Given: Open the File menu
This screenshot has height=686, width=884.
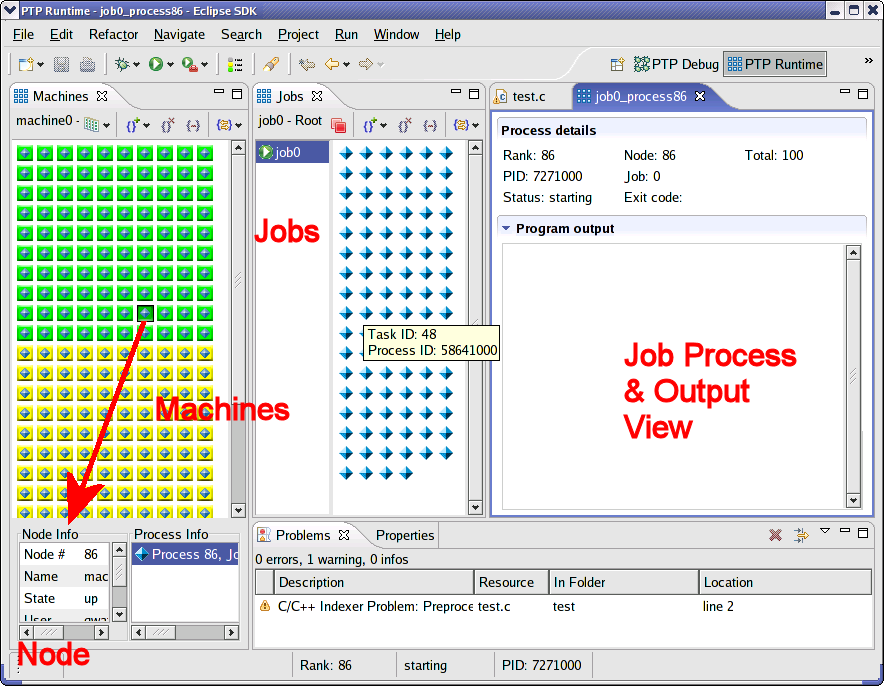Looking at the screenshot, I should click(x=23, y=34).
